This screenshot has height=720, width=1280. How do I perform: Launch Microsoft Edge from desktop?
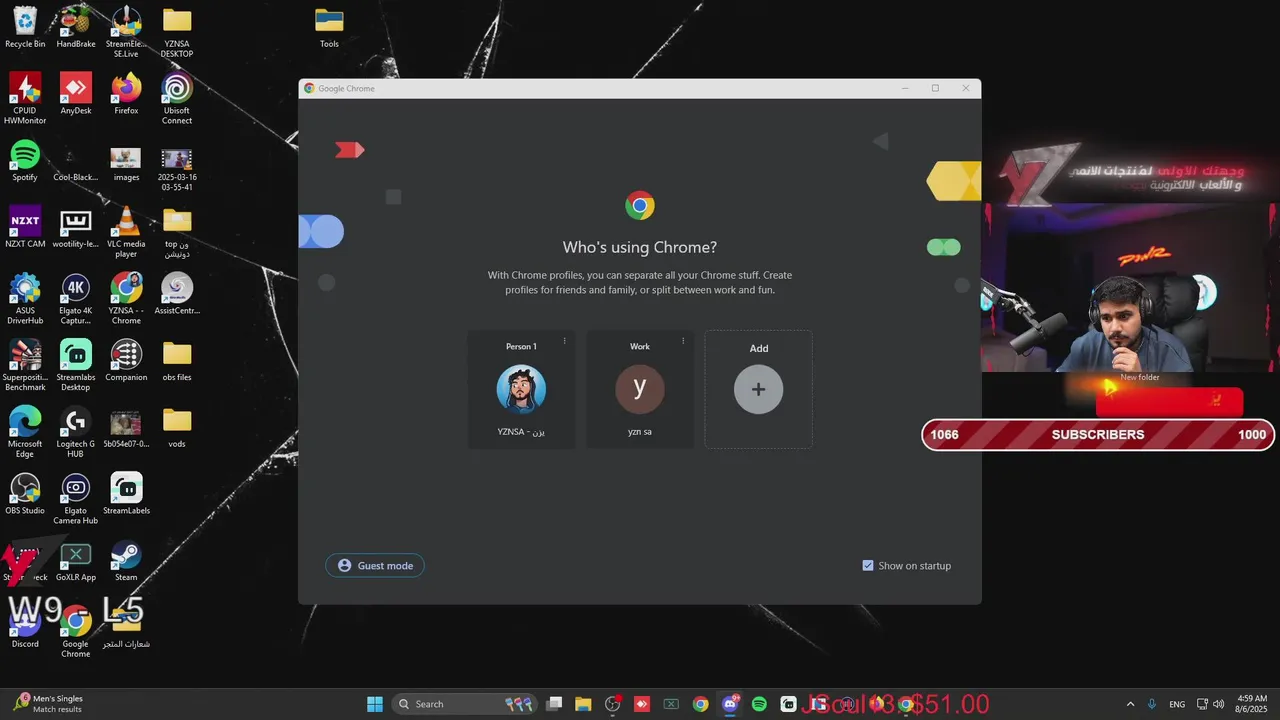click(x=25, y=432)
